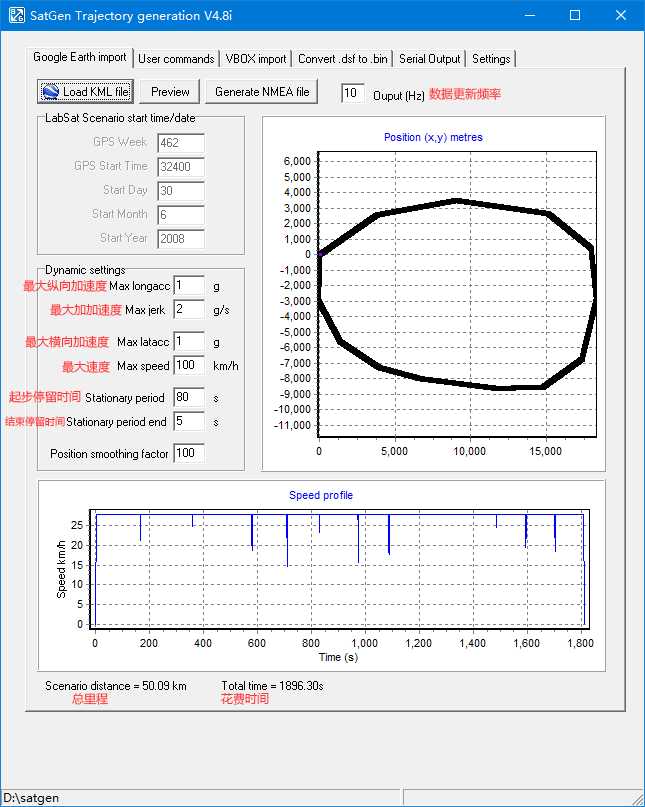Click the Time (s) axis label
The width and height of the screenshot is (645, 807).
[338, 657]
